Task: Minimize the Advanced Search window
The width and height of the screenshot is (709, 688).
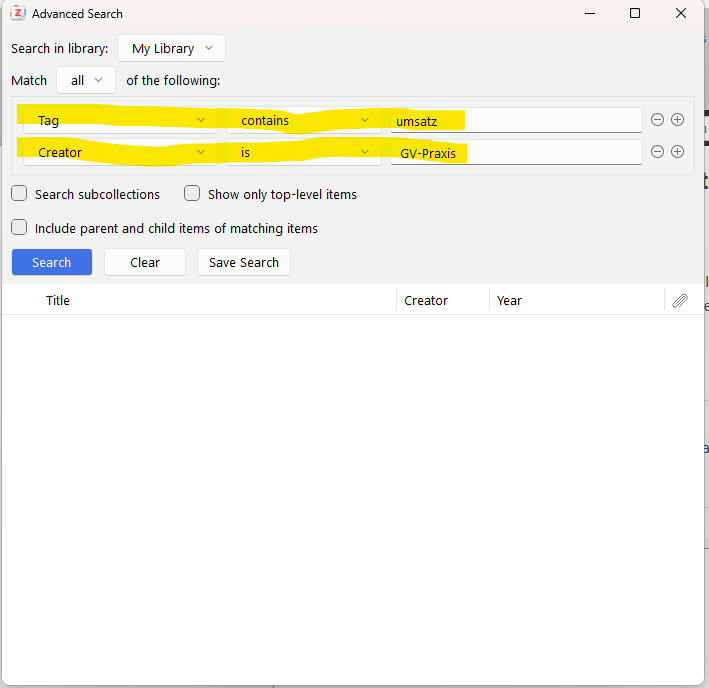Action: coord(590,13)
